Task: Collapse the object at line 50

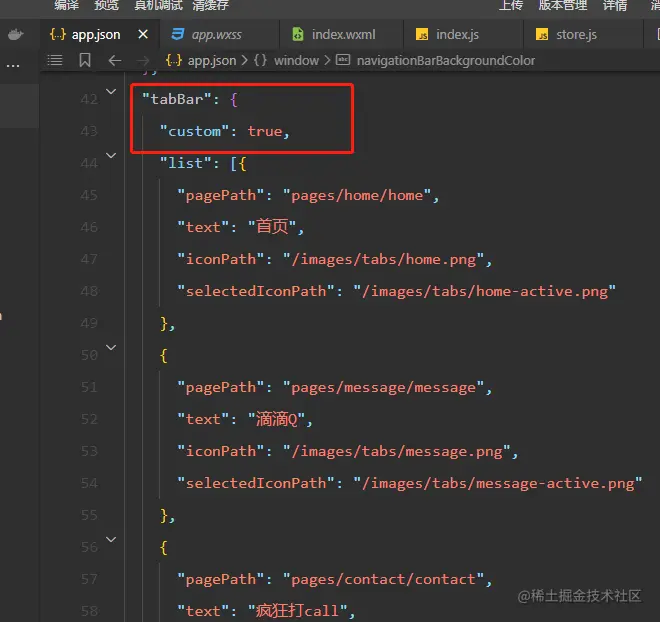Action: pyautogui.click(x=111, y=347)
